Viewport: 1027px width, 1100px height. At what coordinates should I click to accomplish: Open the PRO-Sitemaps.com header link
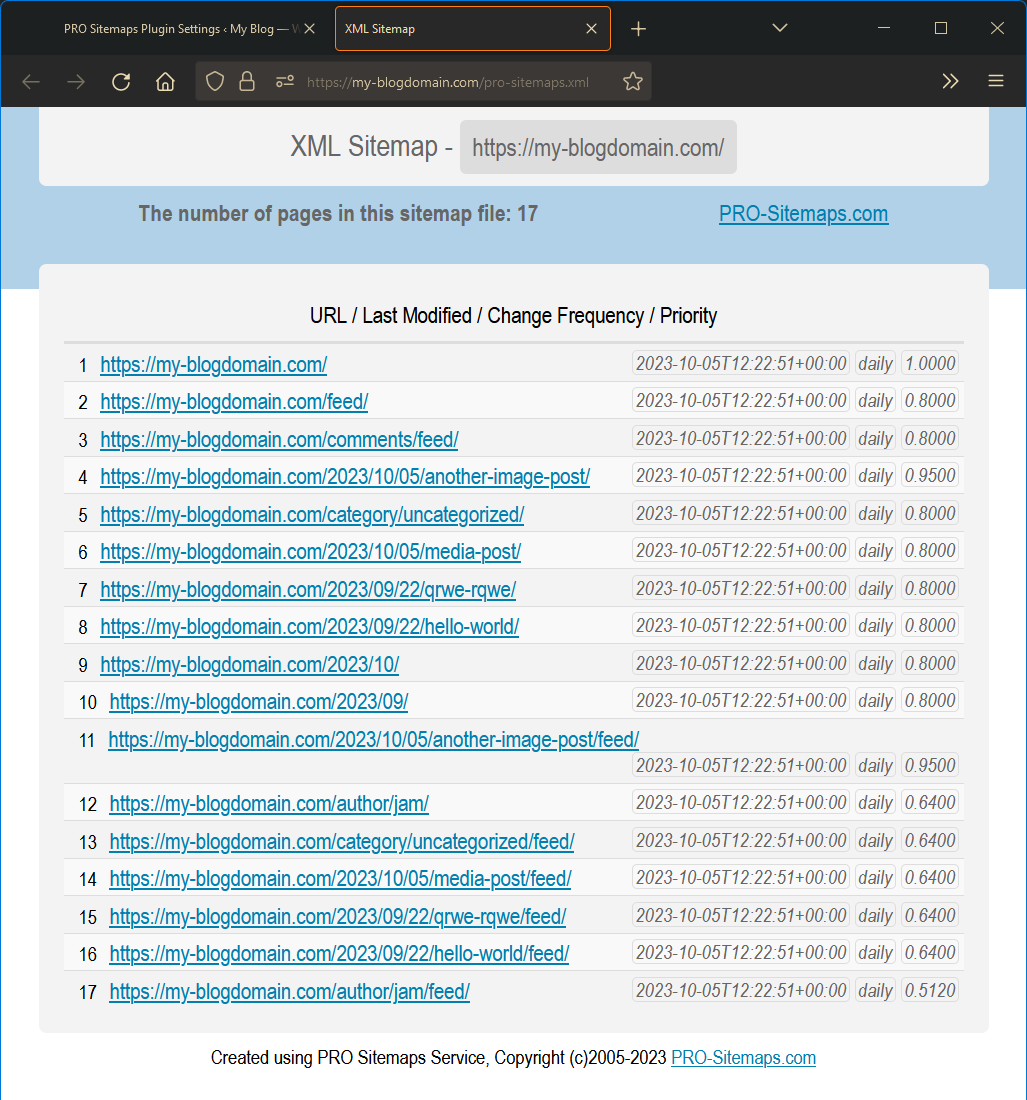[803, 213]
